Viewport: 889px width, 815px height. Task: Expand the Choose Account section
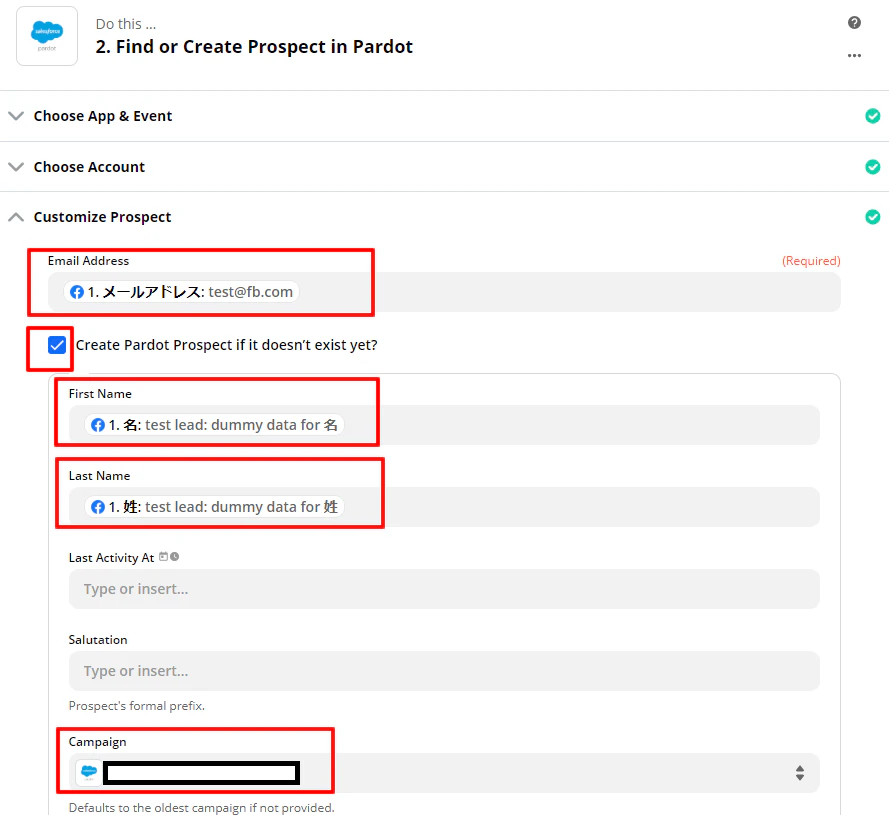point(16,166)
